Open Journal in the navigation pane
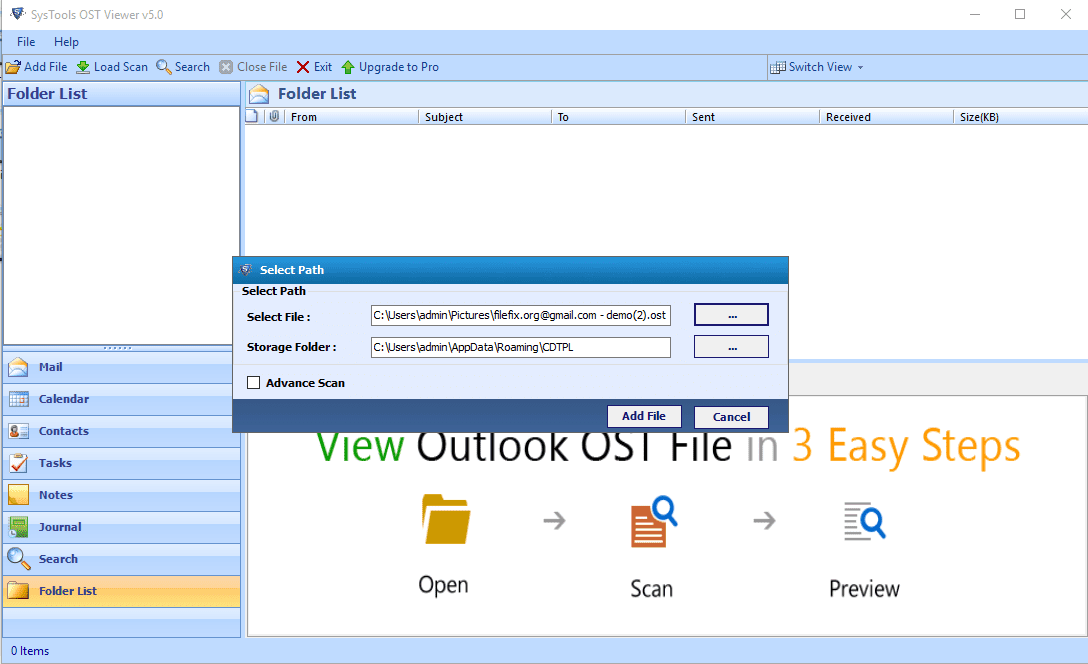 (121, 527)
